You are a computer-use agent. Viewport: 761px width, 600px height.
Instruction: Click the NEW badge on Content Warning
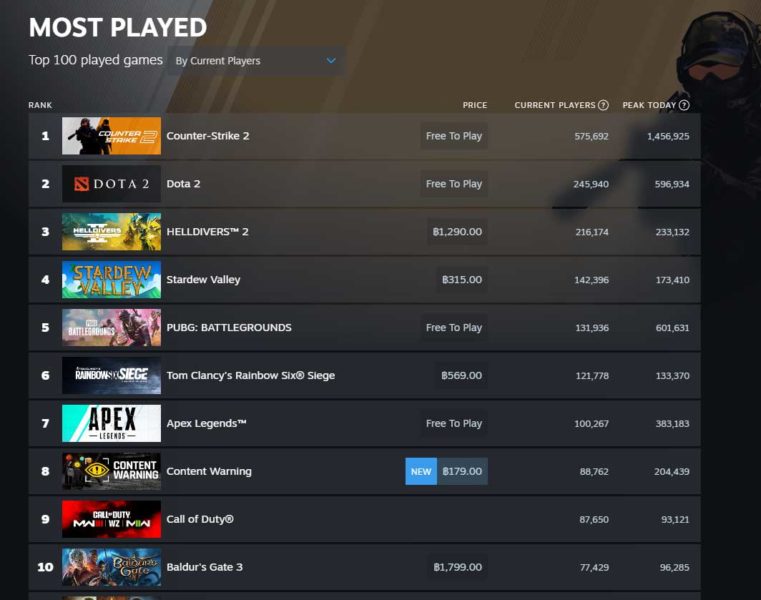(x=421, y=471)
